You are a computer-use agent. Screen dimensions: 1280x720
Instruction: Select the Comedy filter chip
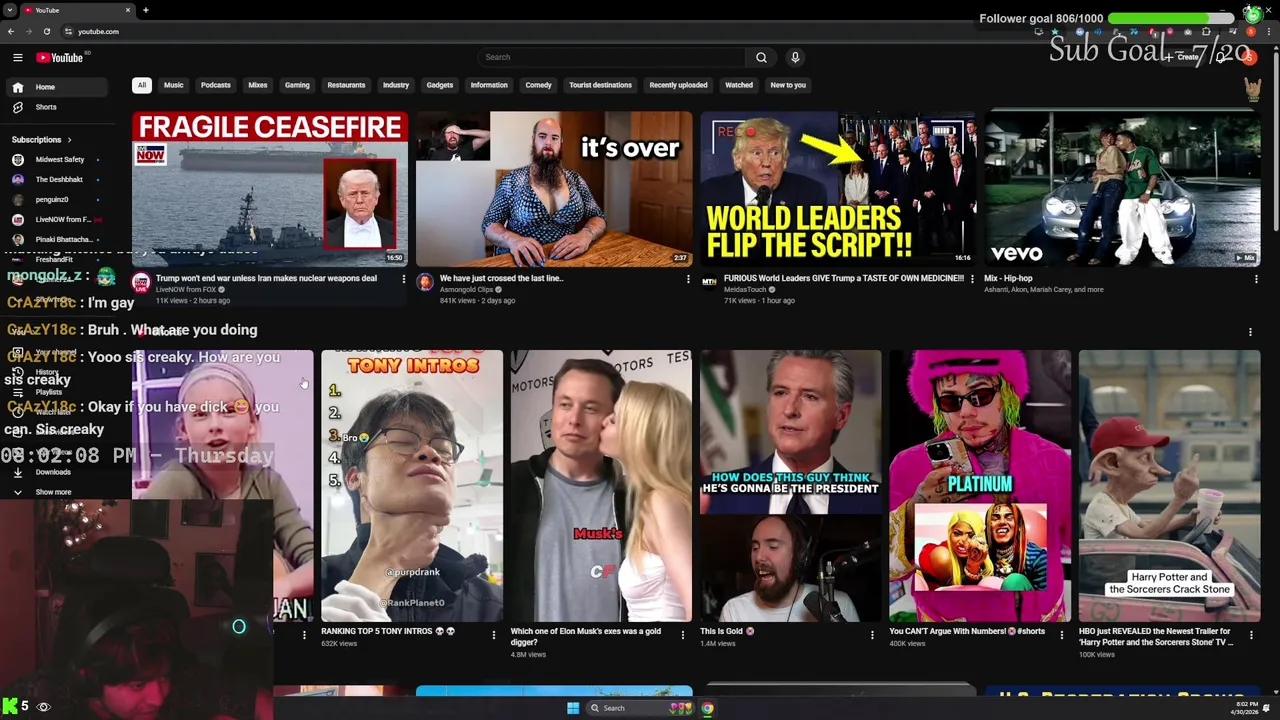click(538, 85)
